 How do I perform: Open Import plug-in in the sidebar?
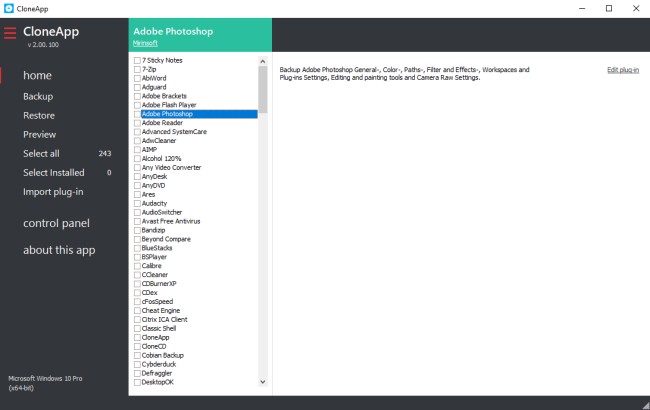(53, 192)
